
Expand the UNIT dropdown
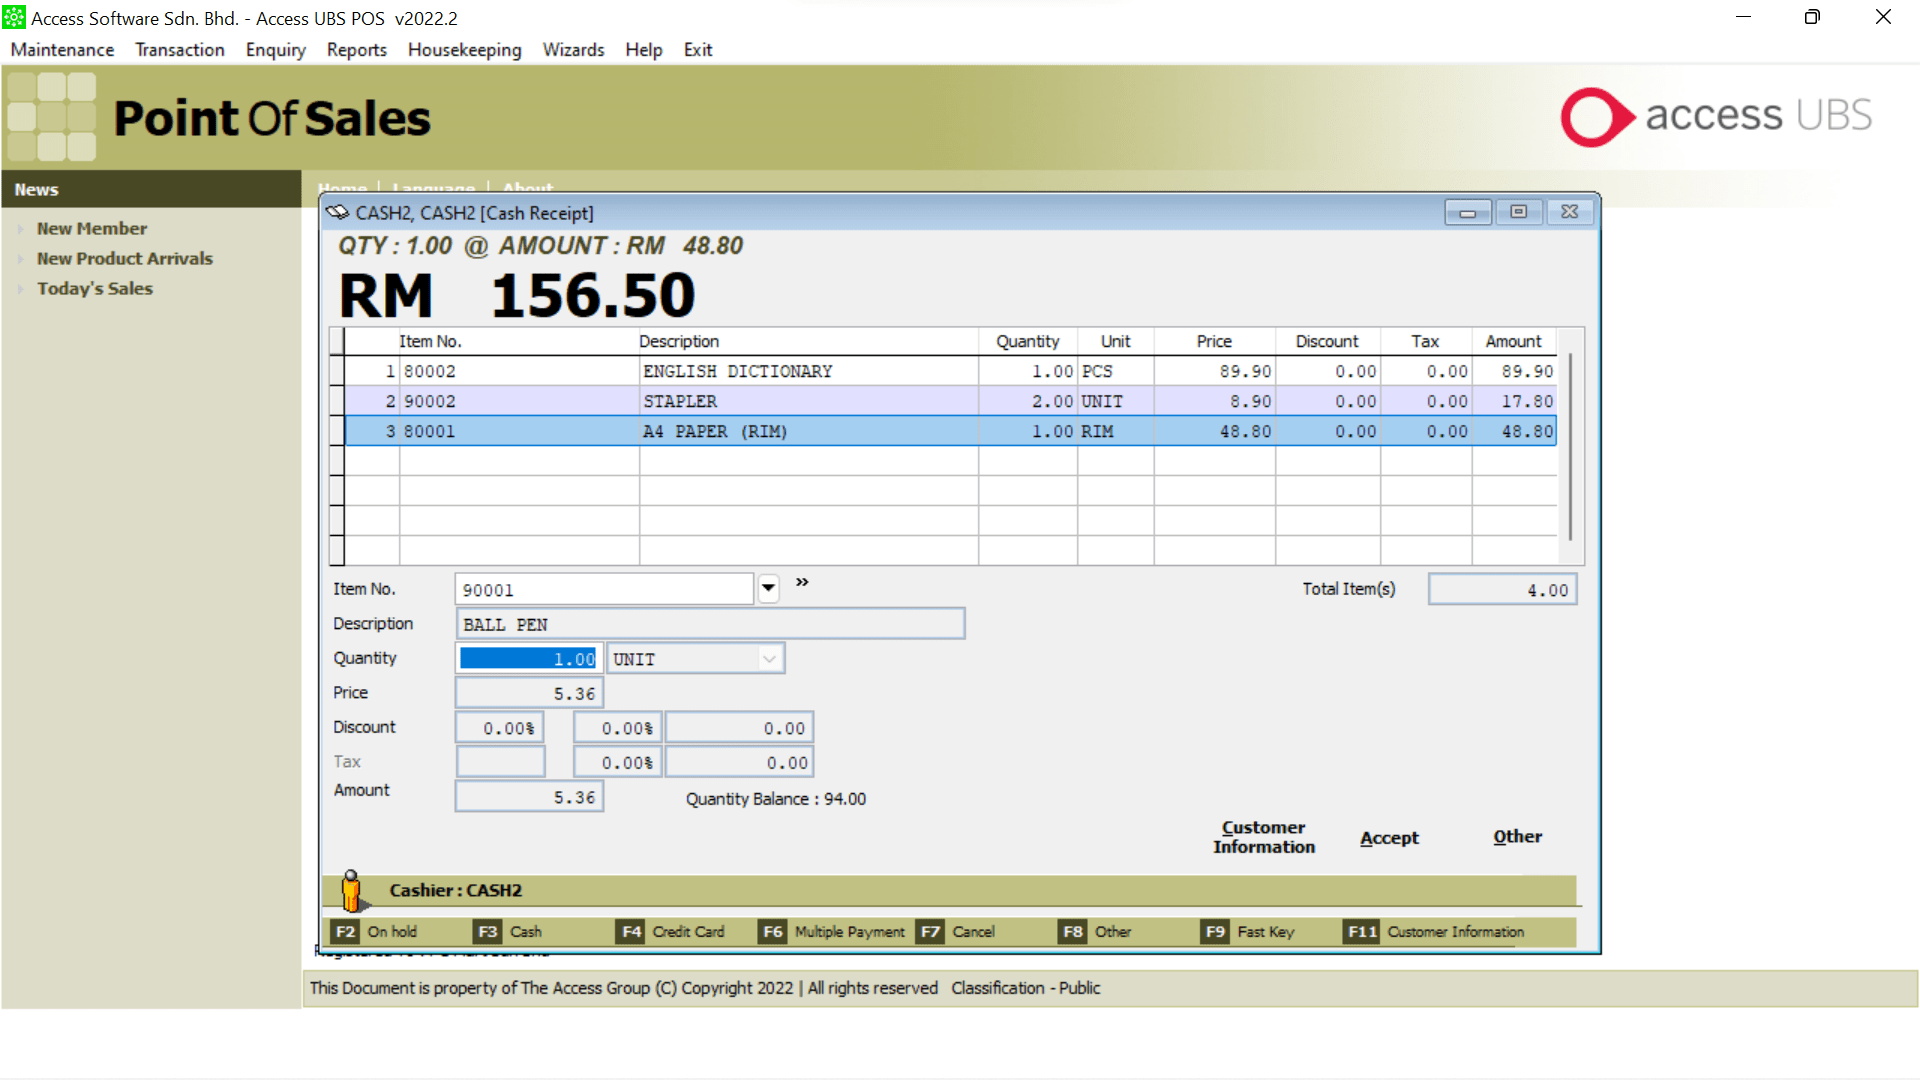(x=769, y=659)
